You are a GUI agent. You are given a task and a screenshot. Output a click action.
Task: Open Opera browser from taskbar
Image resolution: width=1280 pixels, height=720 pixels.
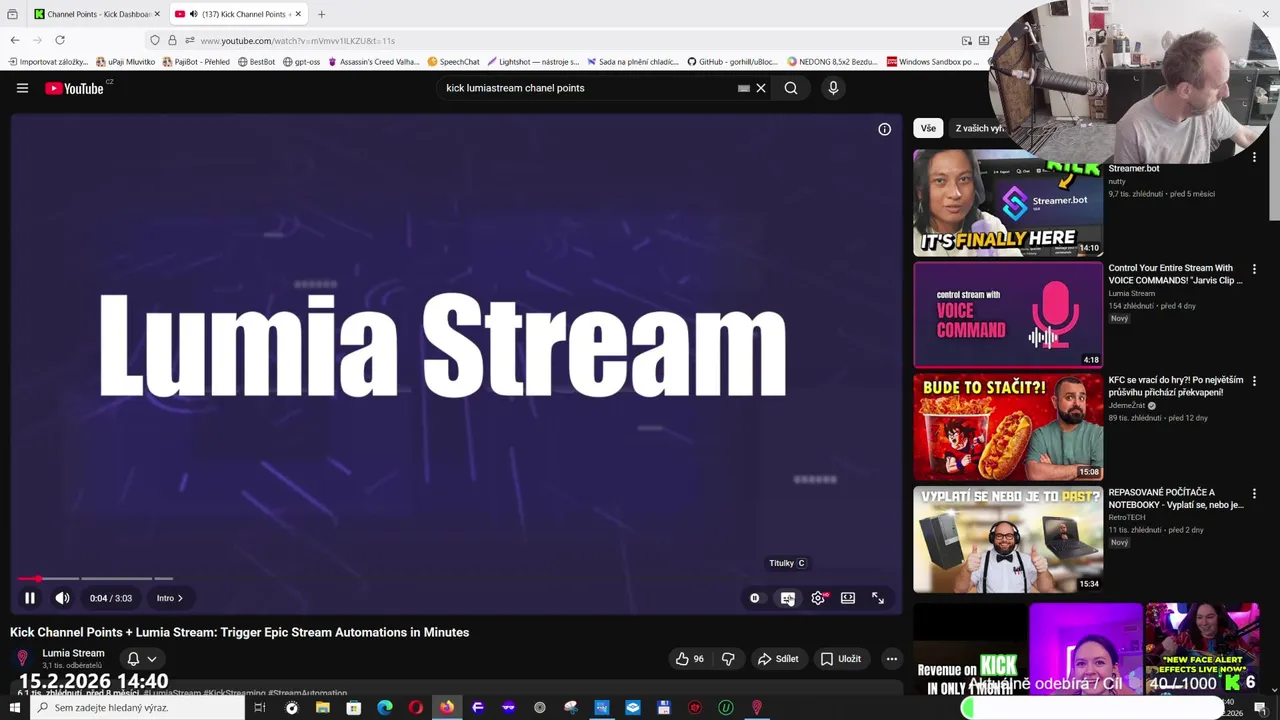[416, 708]
